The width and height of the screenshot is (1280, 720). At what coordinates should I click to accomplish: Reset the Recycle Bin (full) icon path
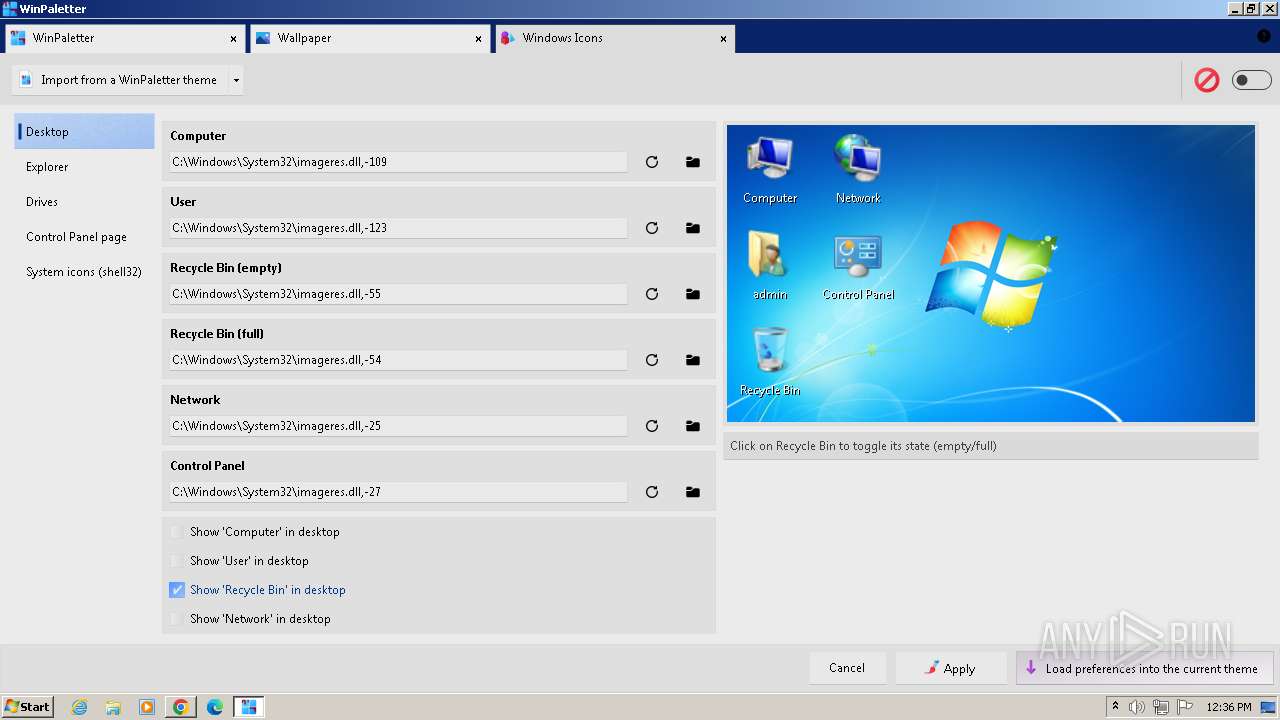pos(652,360)
